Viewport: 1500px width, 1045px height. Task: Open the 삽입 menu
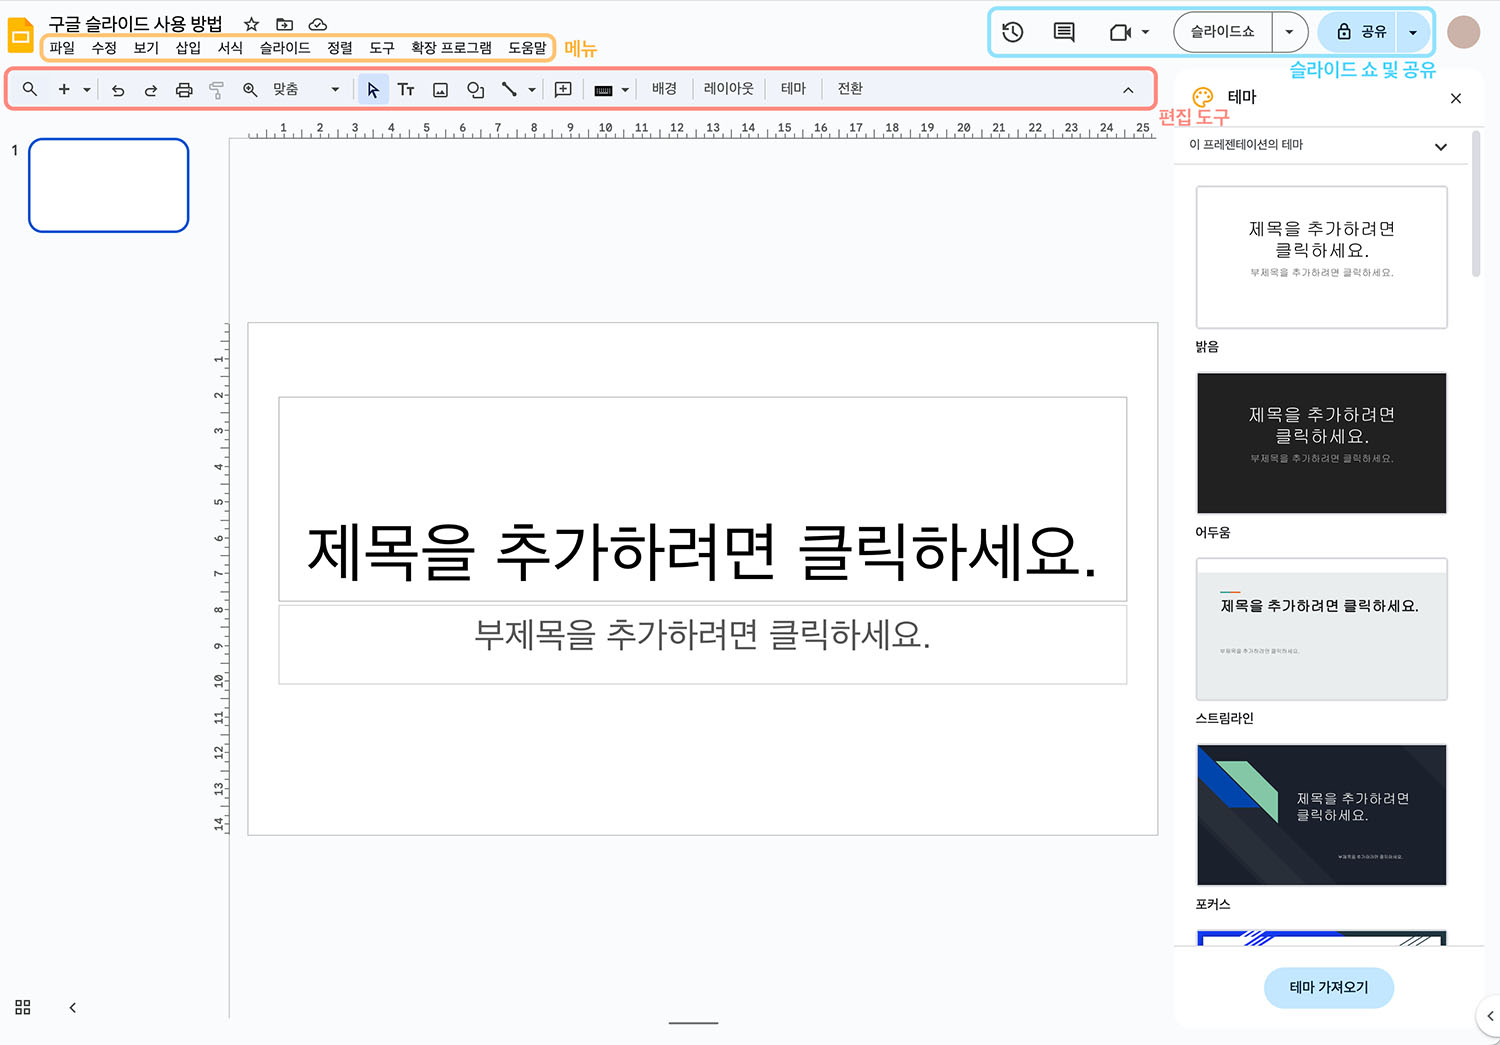pyautogui.click(x=188, y=47)
